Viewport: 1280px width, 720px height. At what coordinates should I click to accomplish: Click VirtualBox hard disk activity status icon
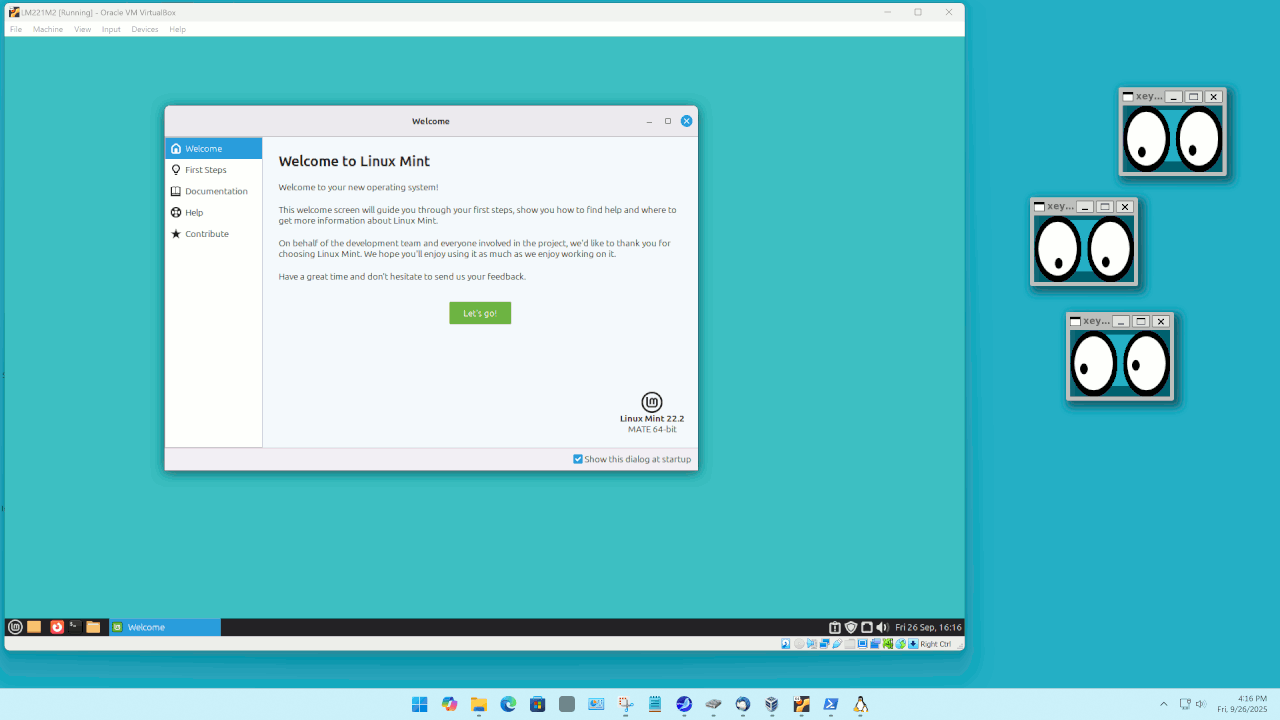tap(786, 644)
